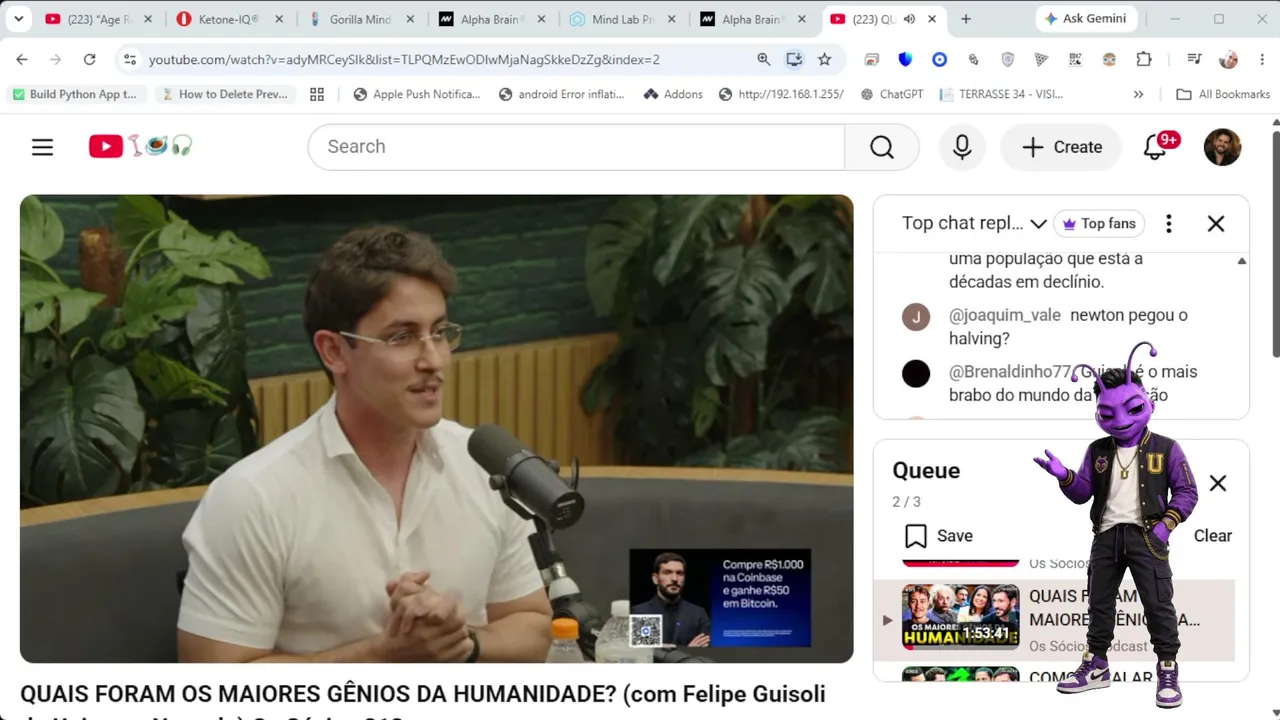Screen dimensions: 1280x720
Task: Open the Addons bookmark
Action: click(673, 94)
